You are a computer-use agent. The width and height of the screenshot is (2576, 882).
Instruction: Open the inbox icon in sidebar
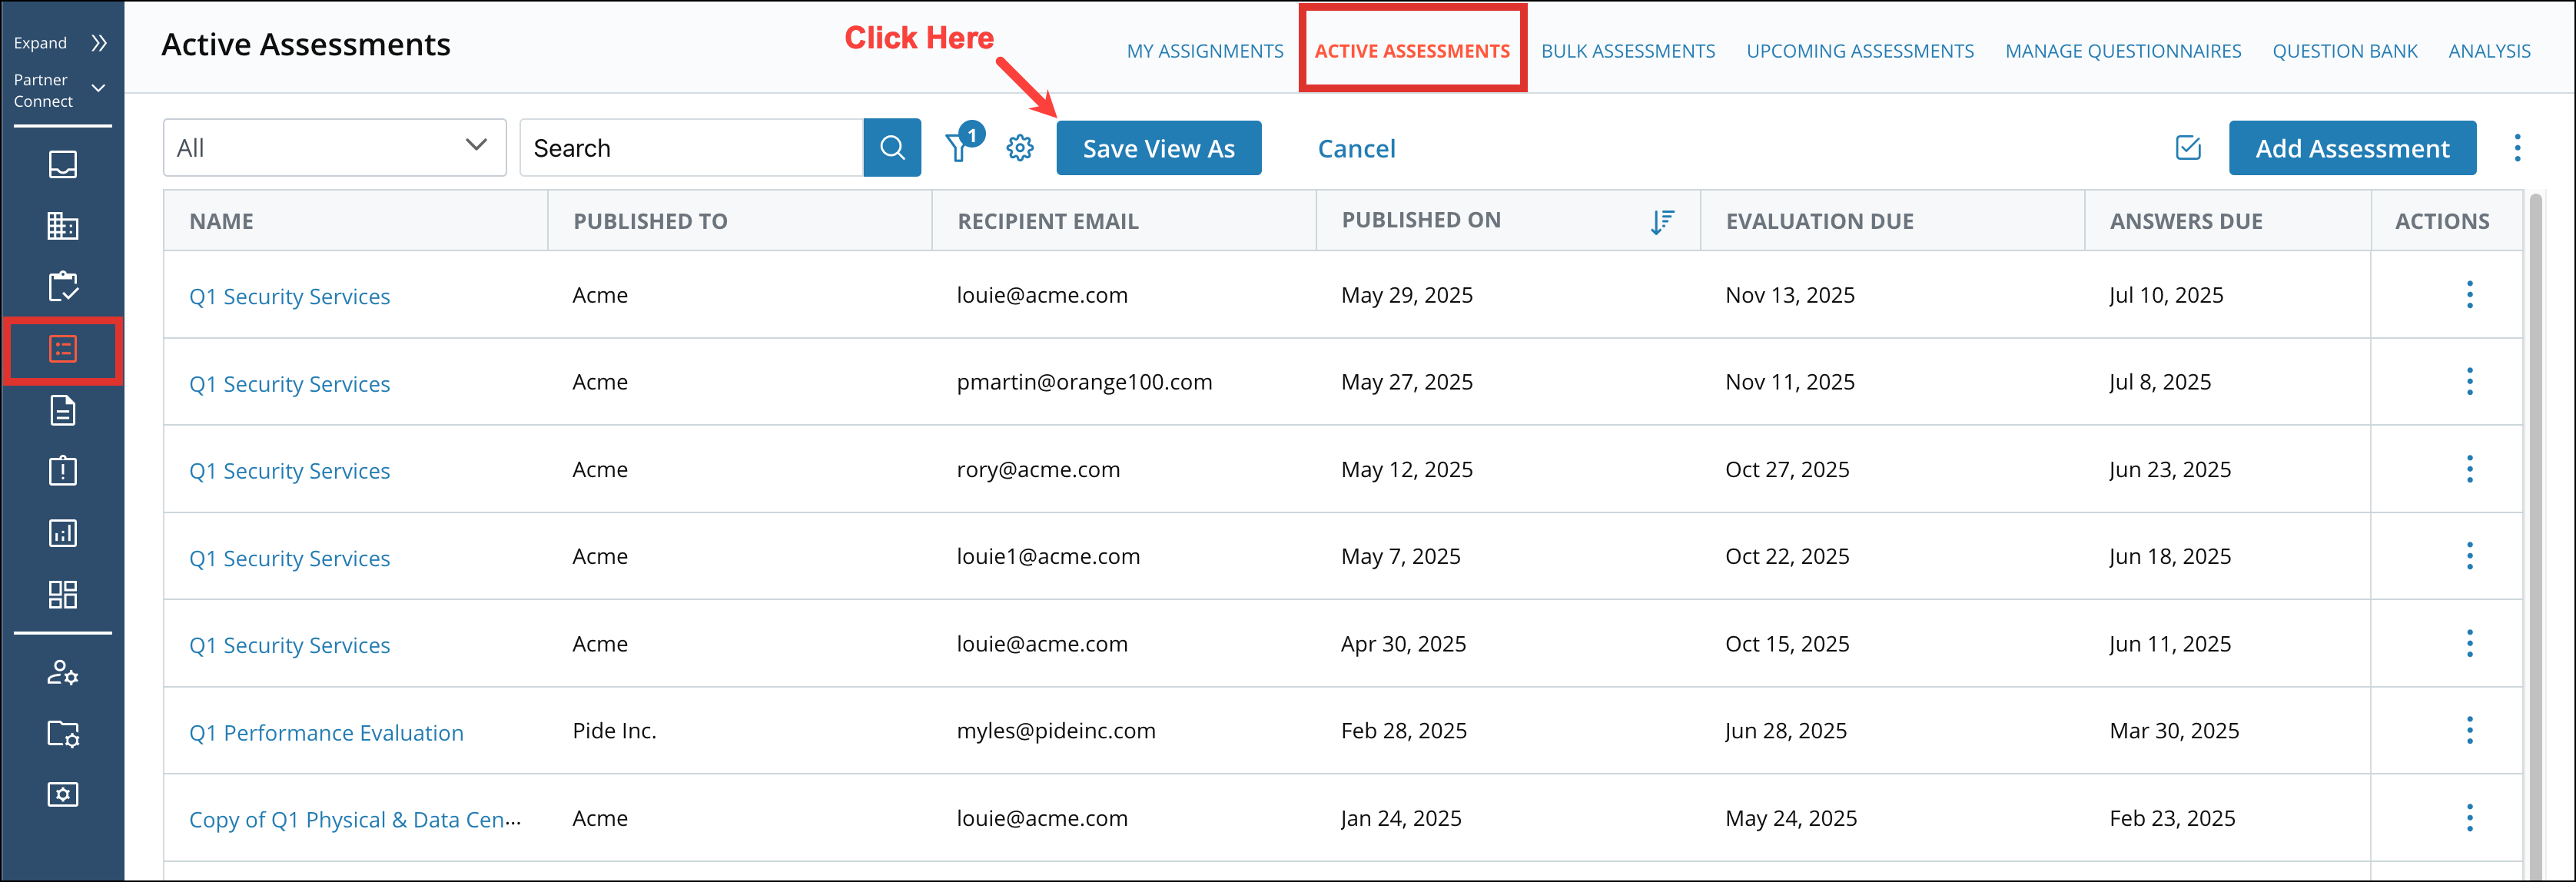coord(62,164)
